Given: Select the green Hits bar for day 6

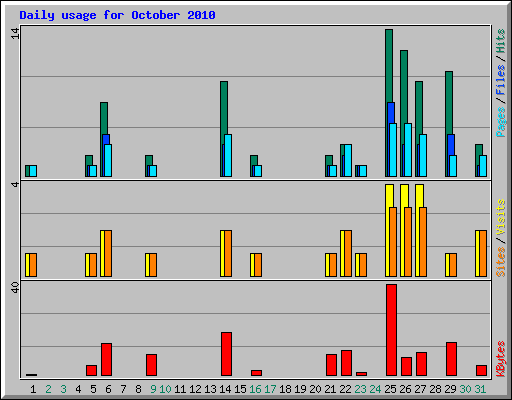Looking at the screenshot, I should click(104, 118).
